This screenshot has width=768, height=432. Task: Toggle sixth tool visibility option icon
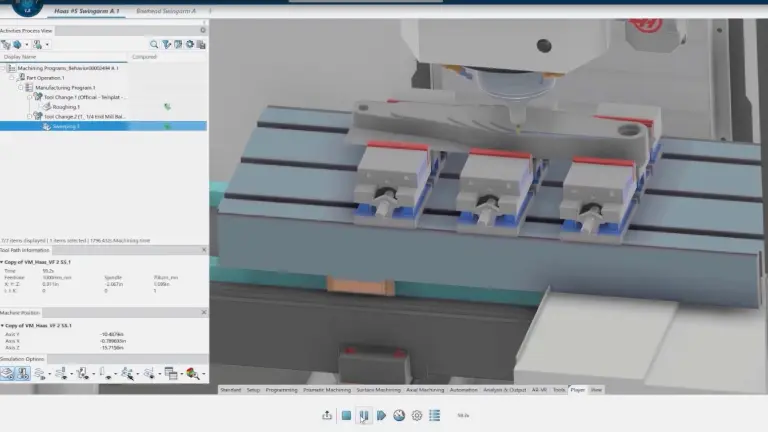click(105, 374)
